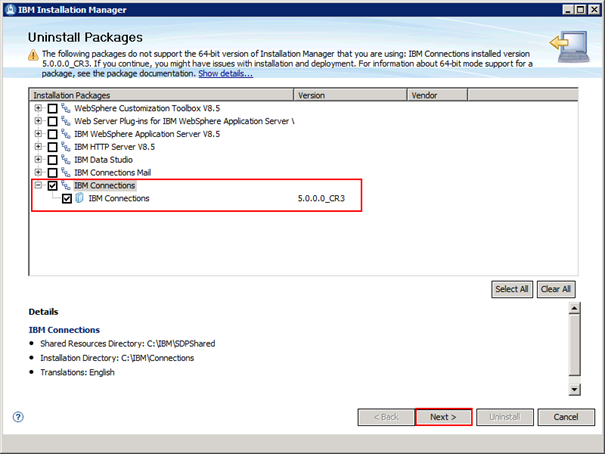Click the IBM WebSphere Application Server package icon
The image size is (605, 454).
click(66, 133)
